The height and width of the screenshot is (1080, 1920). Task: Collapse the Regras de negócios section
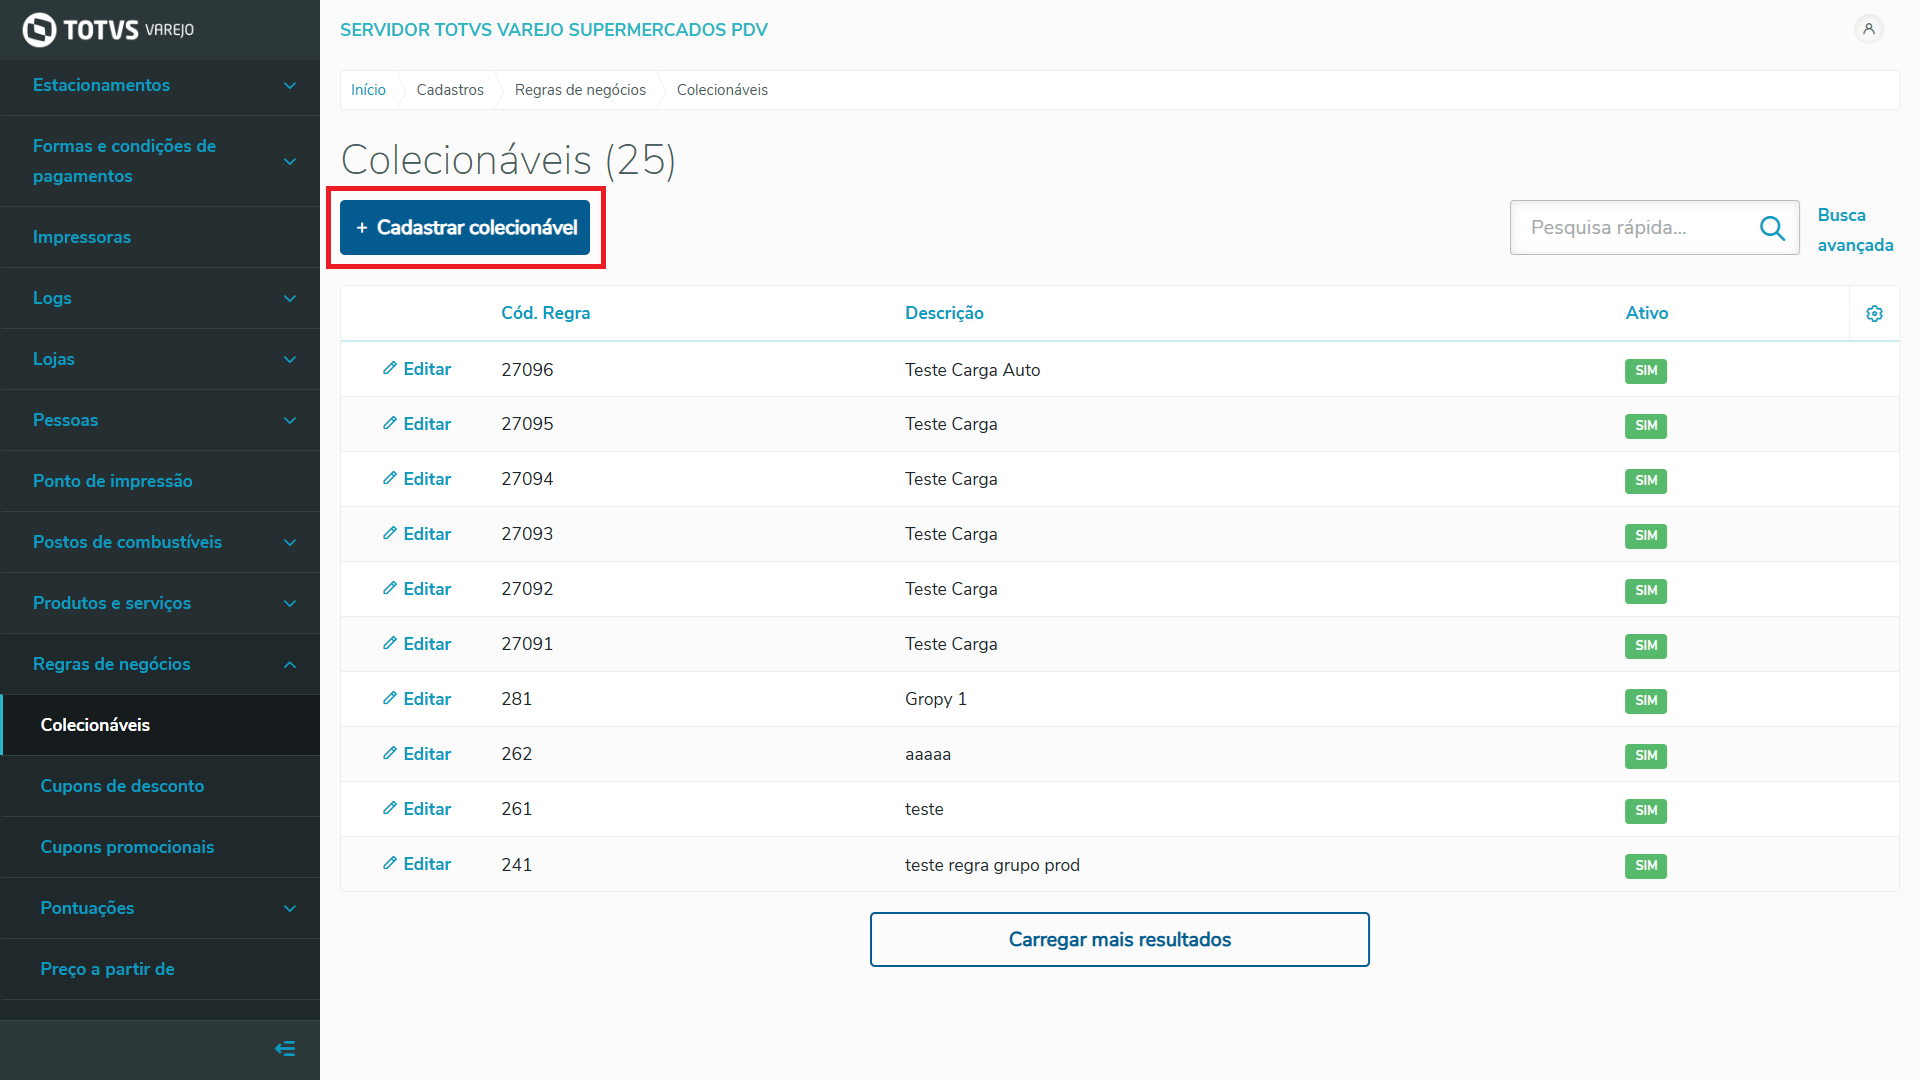tap(290, 665)
